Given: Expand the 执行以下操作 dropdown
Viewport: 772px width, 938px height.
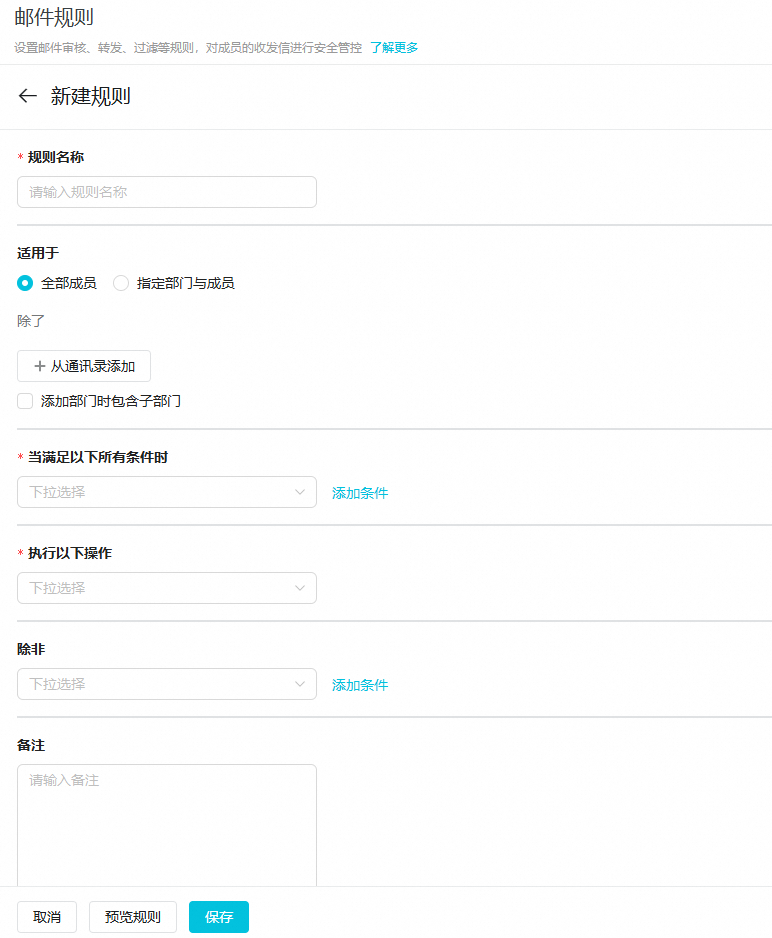Looking at the screenshot, I should (x=160, y=588).
